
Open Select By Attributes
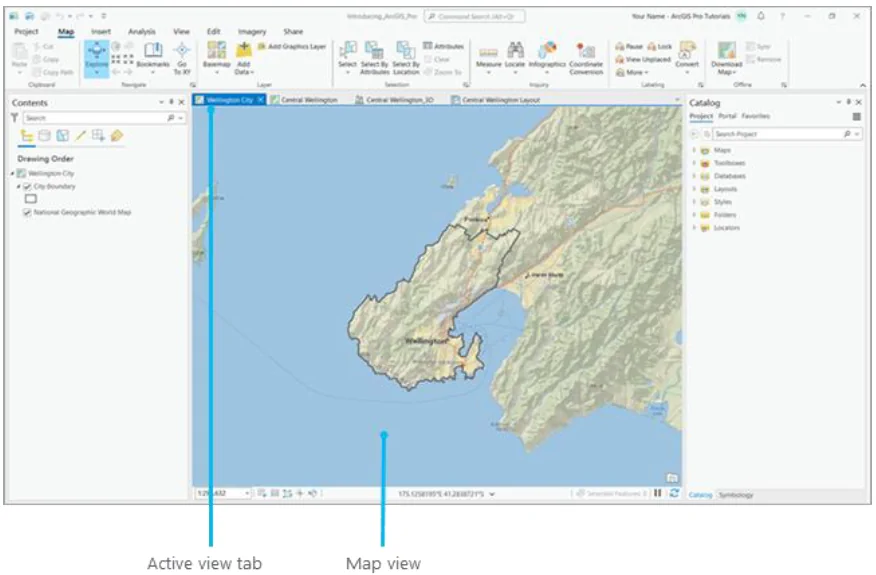(x=374, y=58)
